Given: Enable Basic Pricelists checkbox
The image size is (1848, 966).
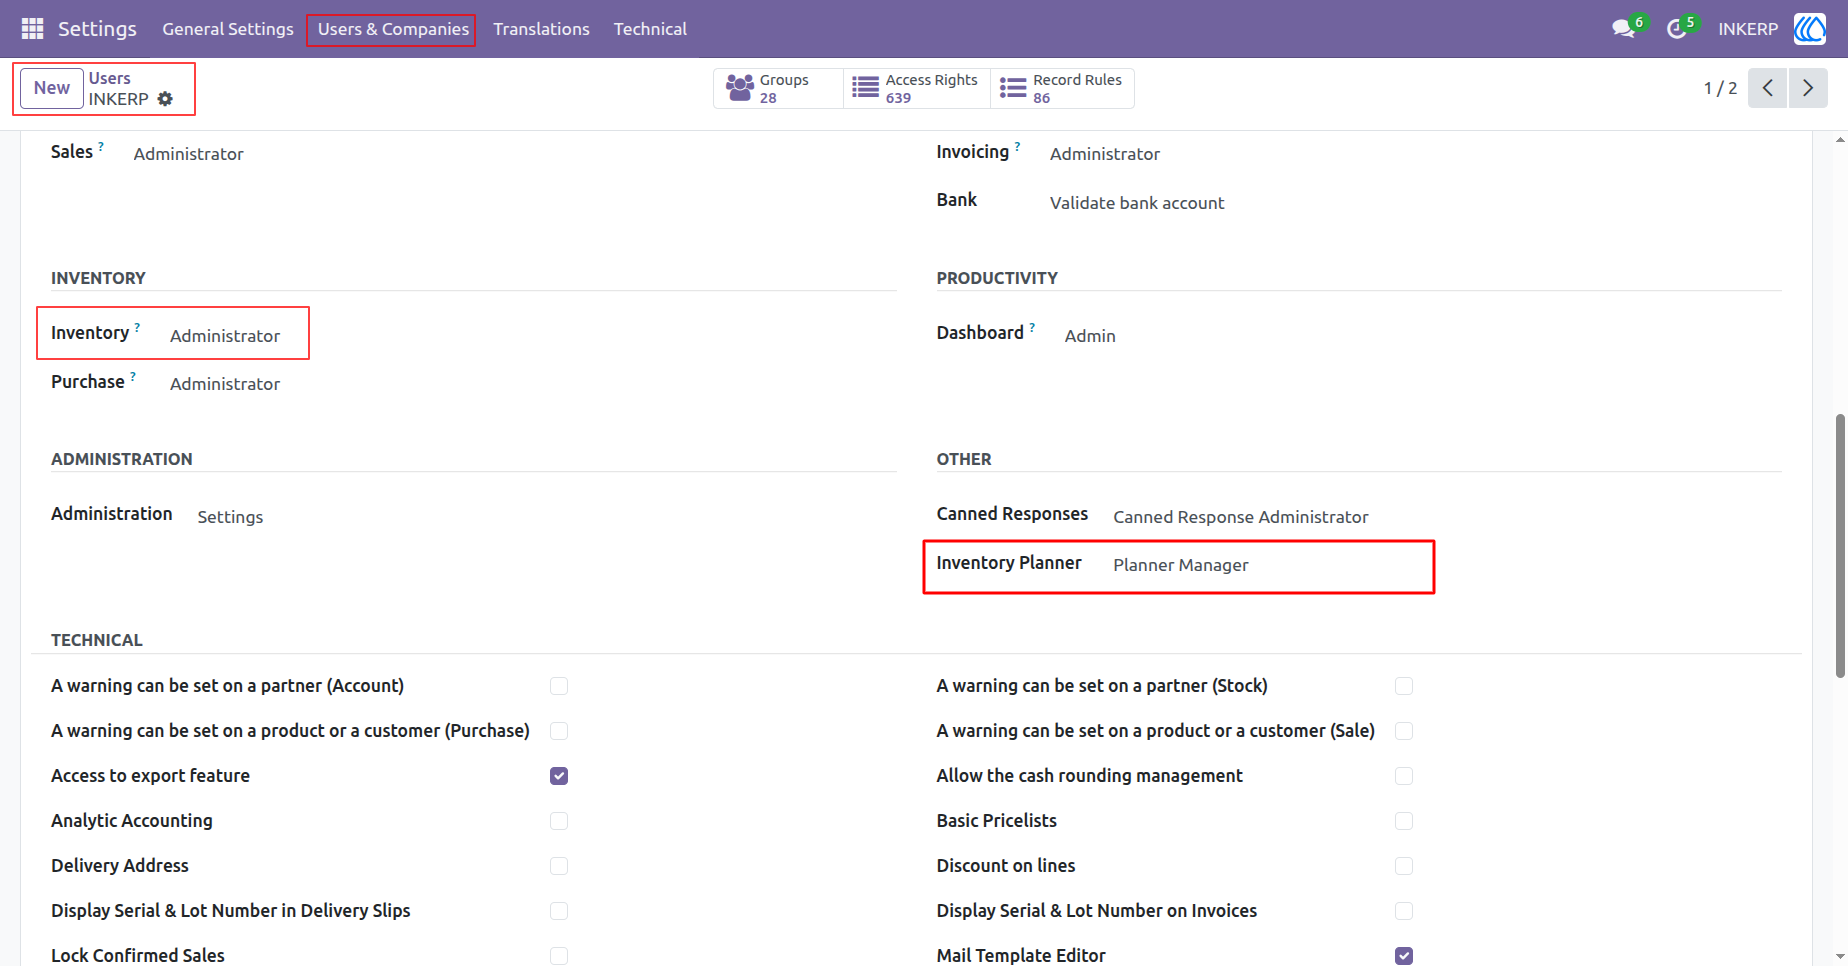Looking at the screenshot, I should pos(1404,821).
